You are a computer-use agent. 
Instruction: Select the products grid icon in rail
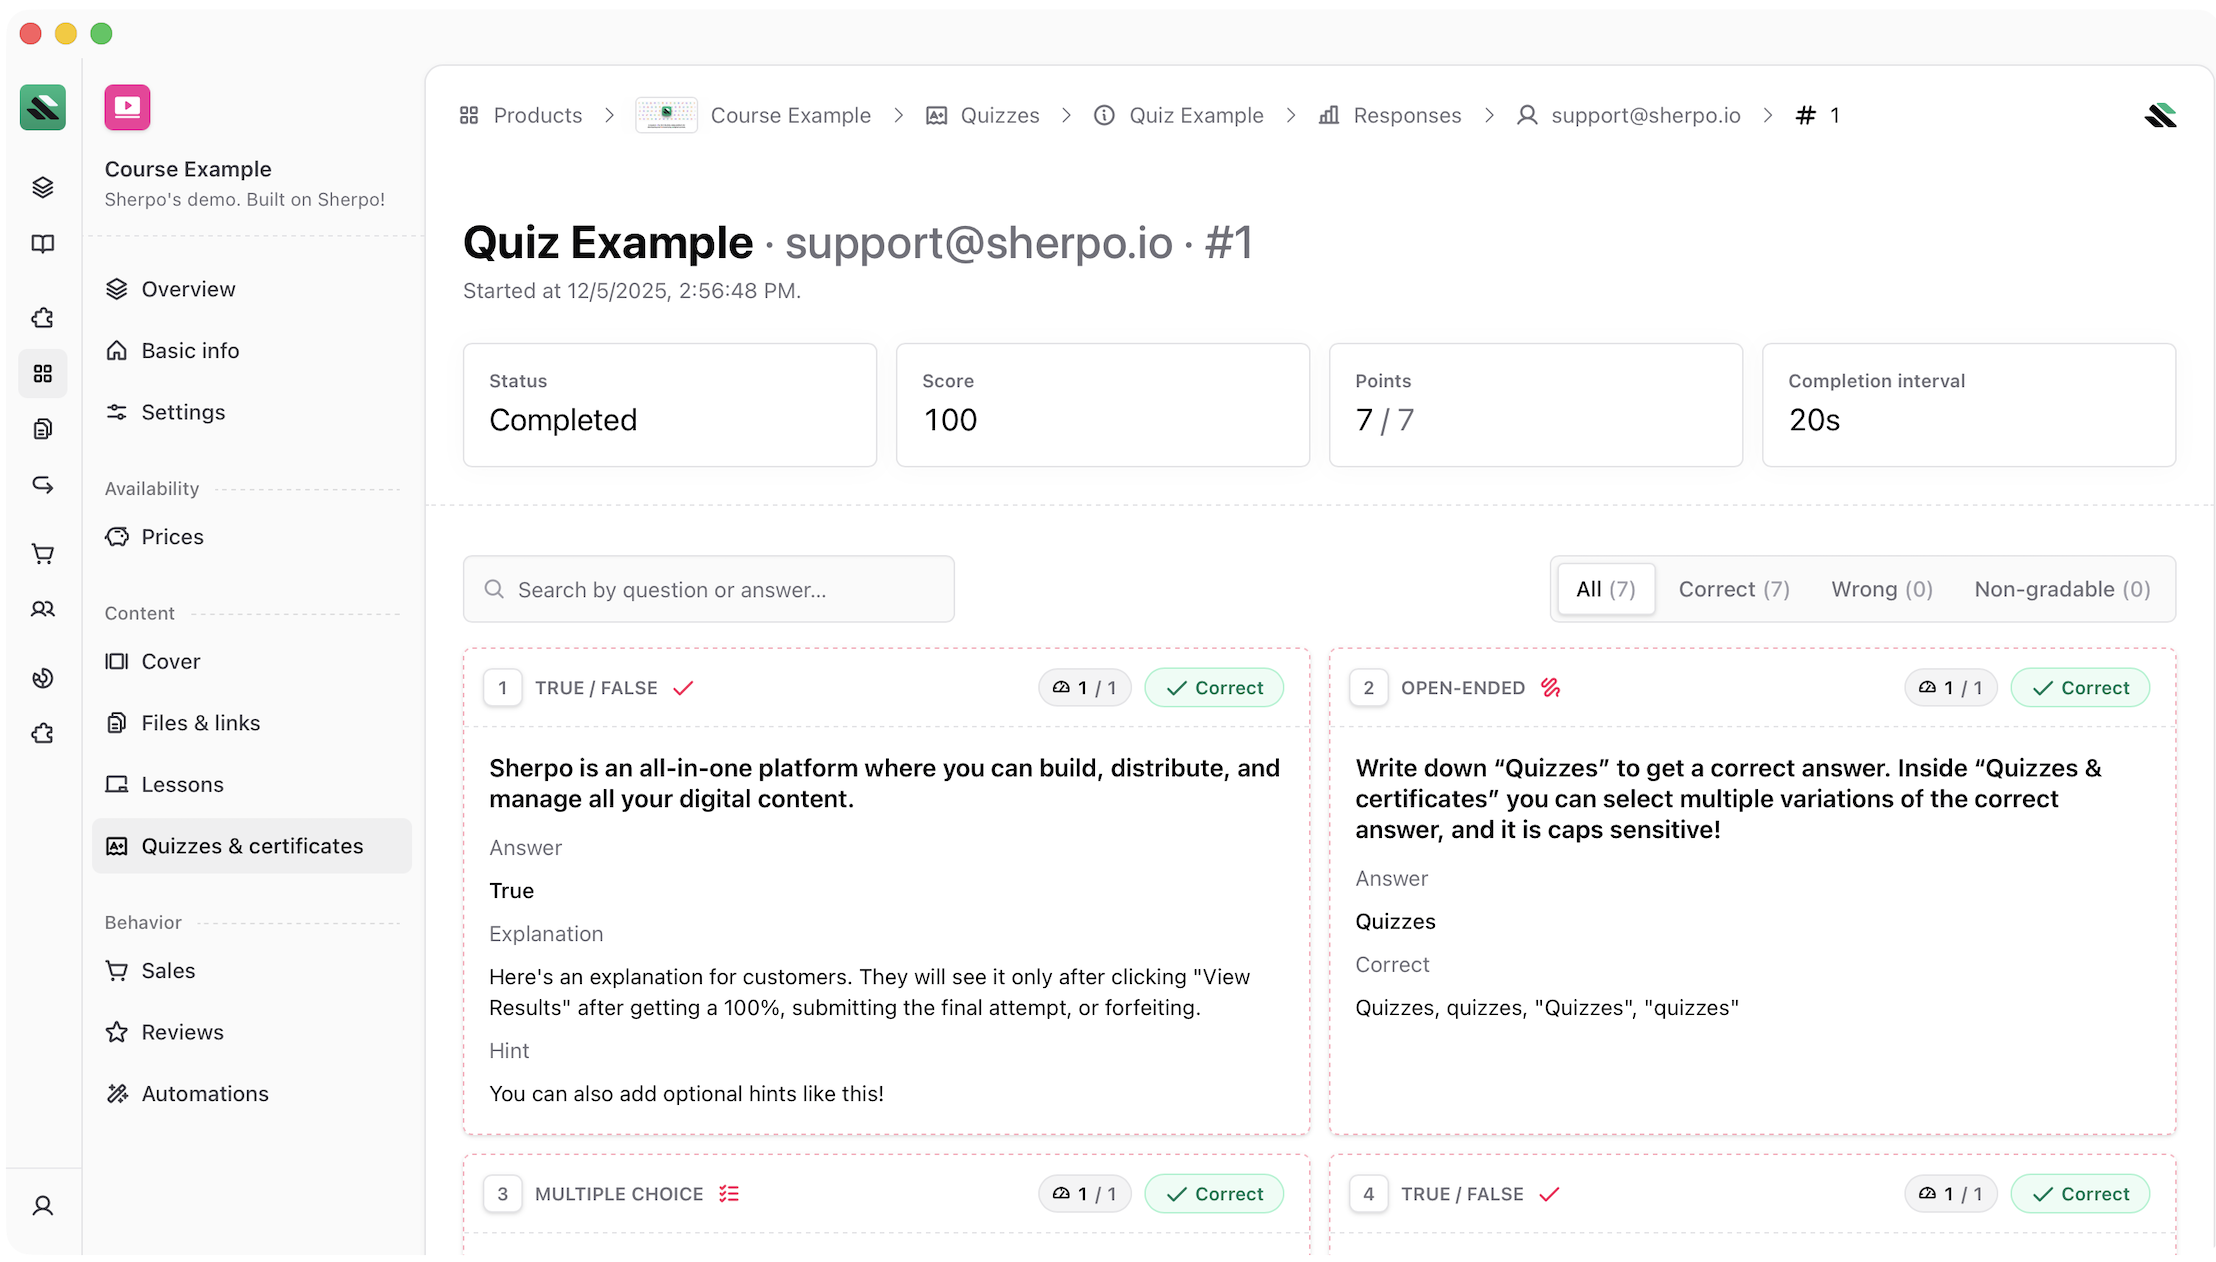[x=42, y=374]
